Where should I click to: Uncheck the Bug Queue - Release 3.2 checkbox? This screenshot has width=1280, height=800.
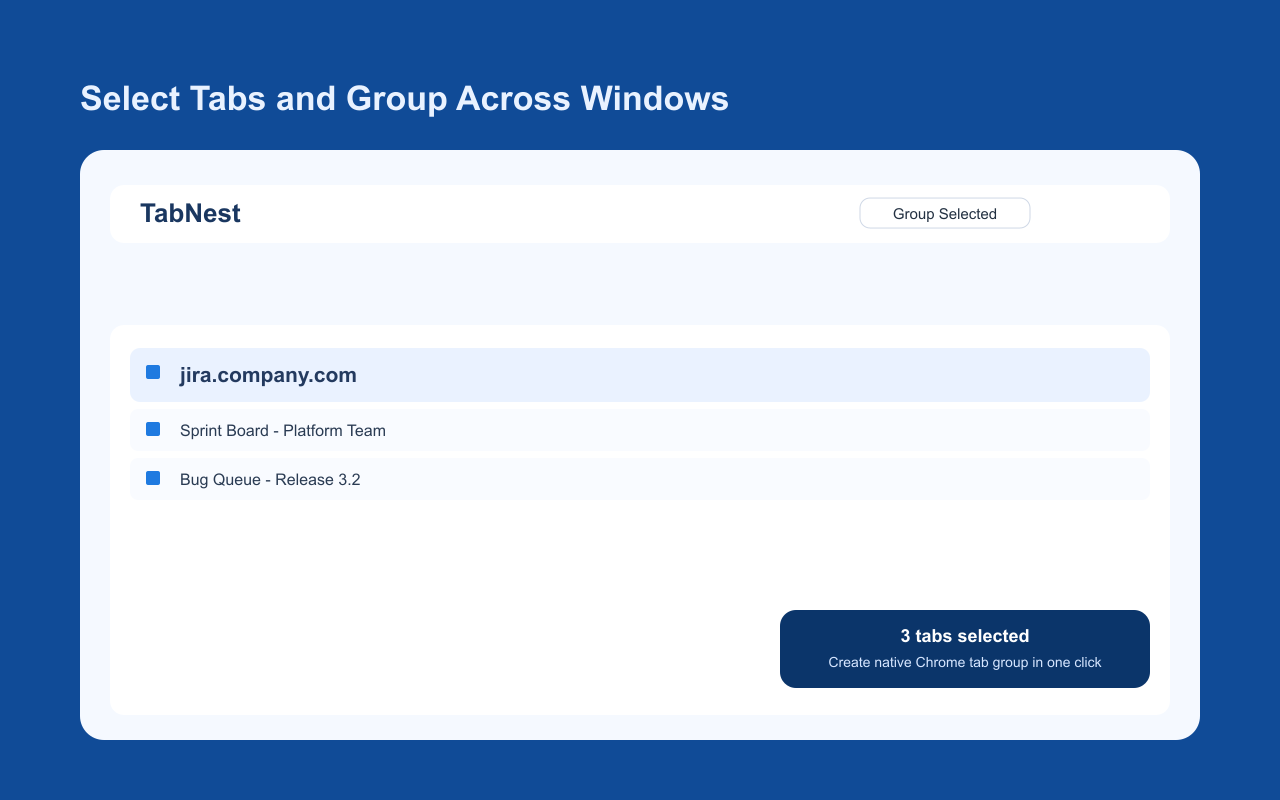point(153,478)
